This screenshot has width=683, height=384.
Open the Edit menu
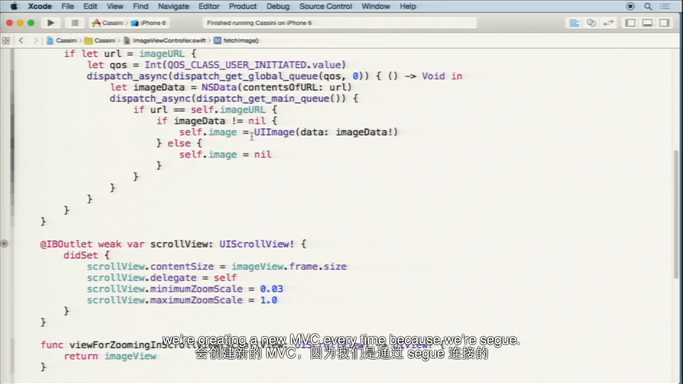(x=90, y=6)
